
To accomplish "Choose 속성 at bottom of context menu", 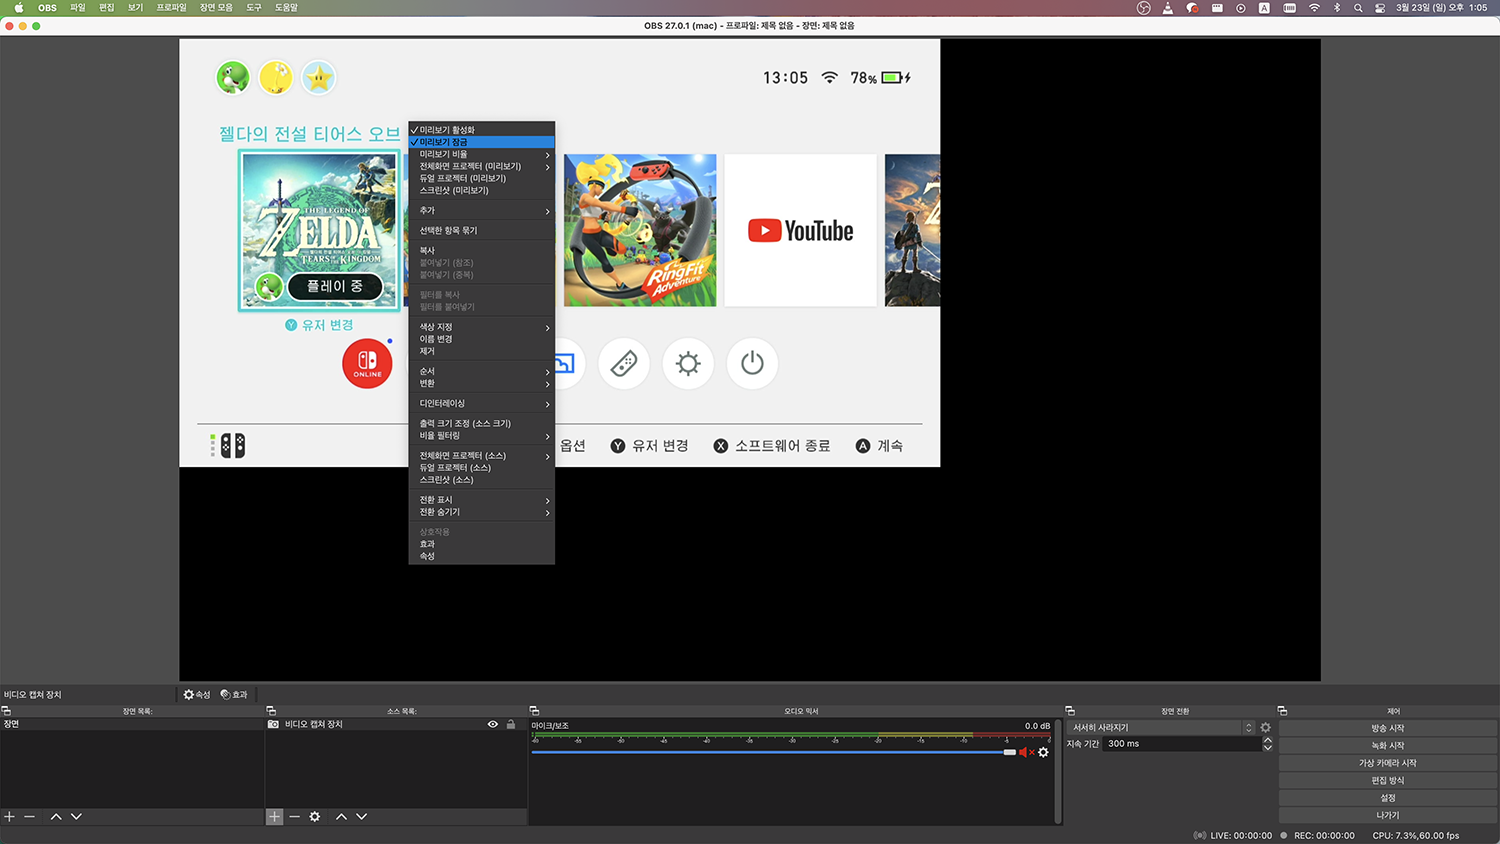I will [x=481, y=556].
